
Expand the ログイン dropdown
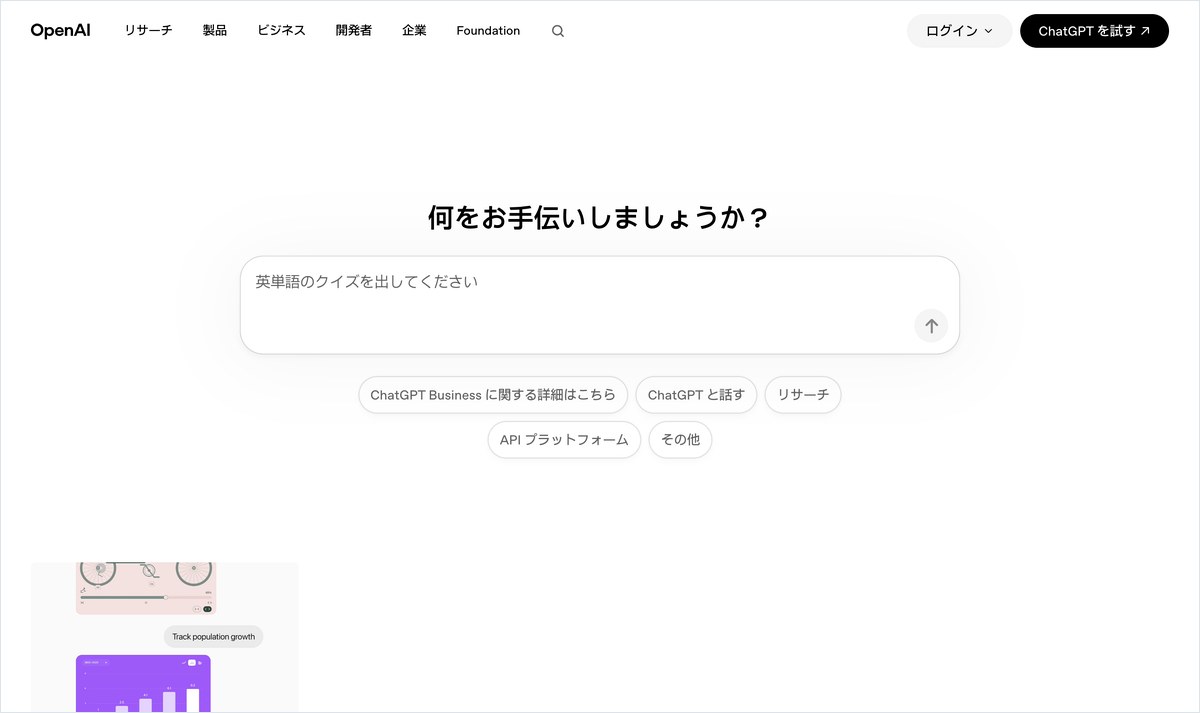(x=960, y=31)
